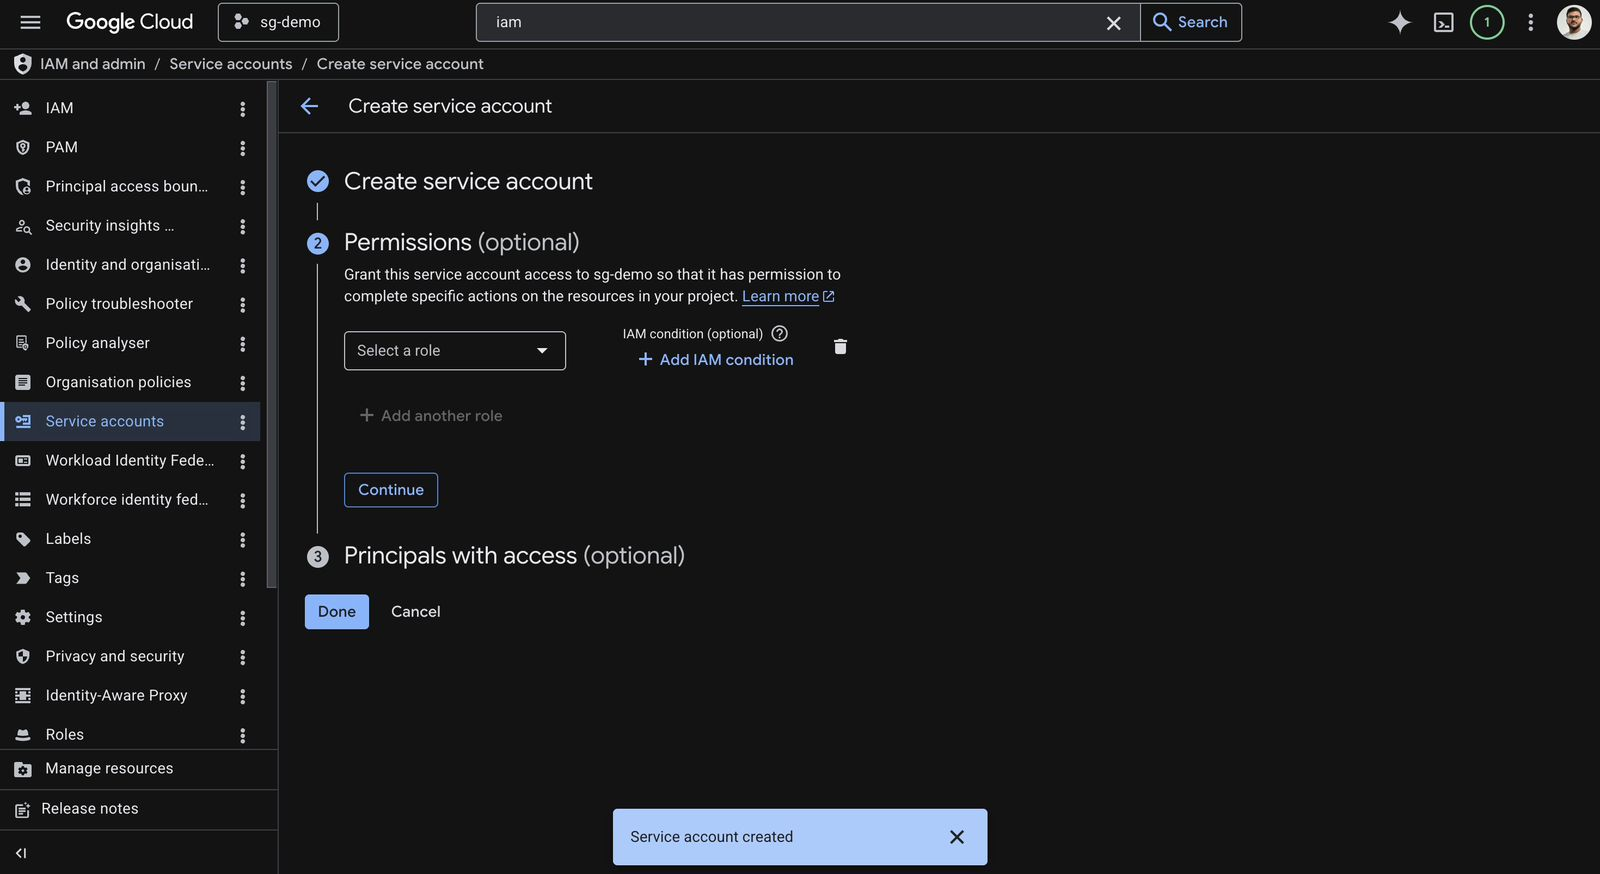Viewport: 1600px width, 874px height.
Task: Click the back arrow beside Create service account
Action: coord(310,106)
